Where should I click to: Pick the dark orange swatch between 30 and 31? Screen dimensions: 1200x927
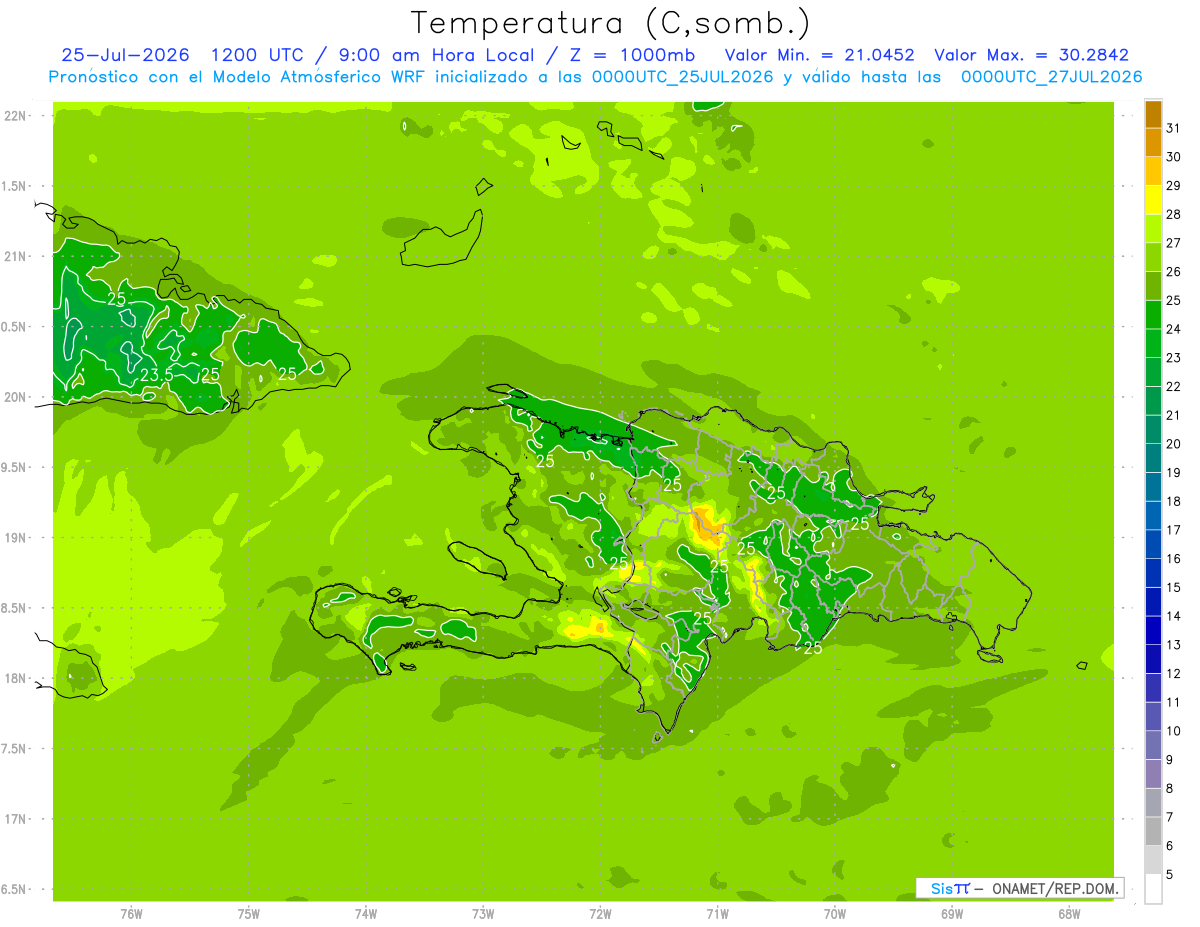(x=1154, y=143)
